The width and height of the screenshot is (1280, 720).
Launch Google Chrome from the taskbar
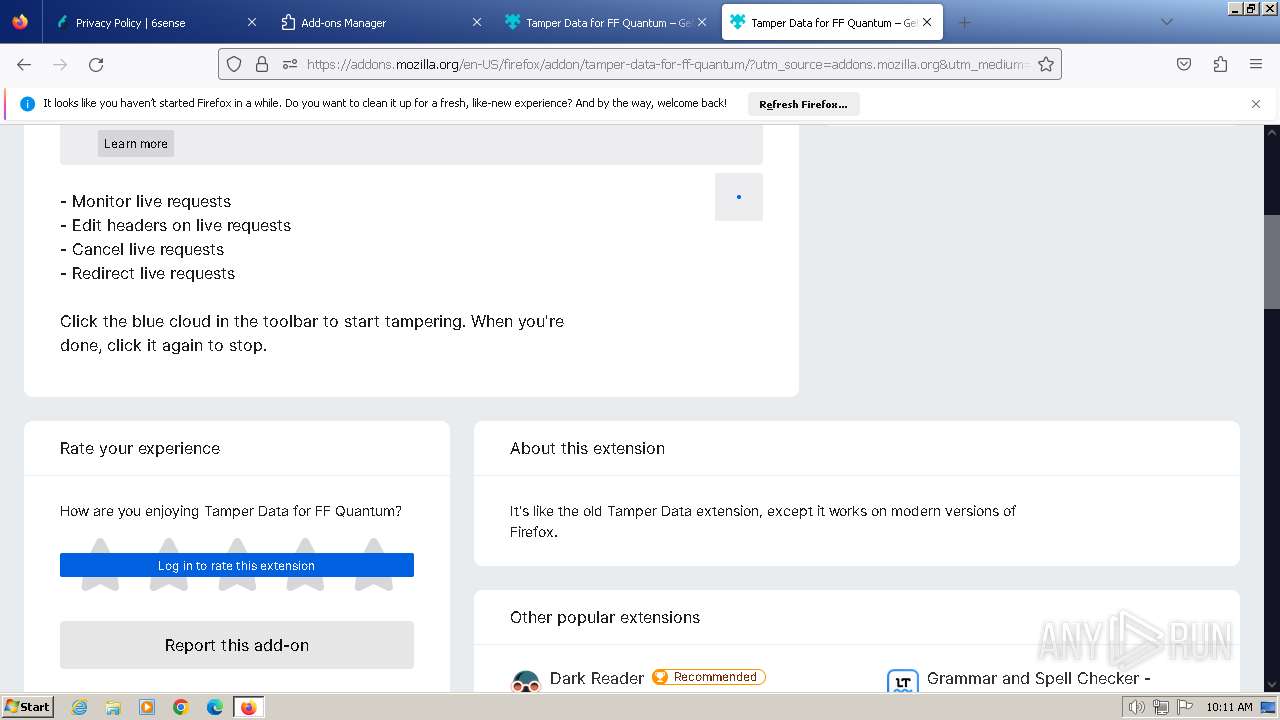[x=181, y=707]
